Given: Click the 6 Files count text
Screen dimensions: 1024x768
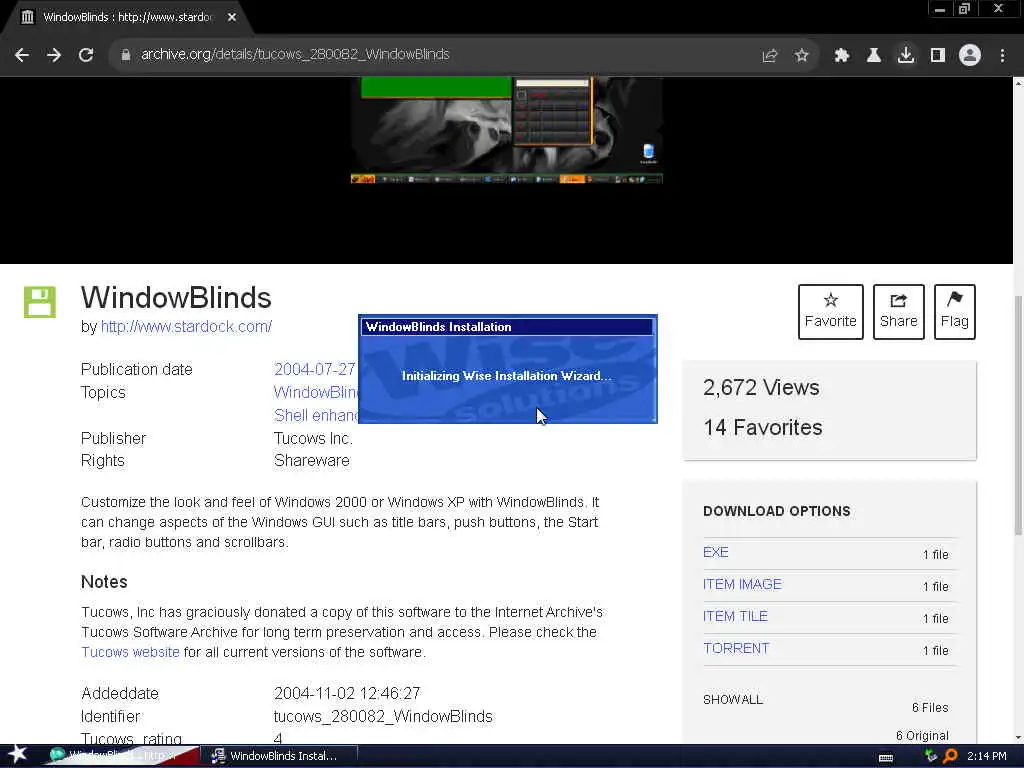Looking at the screenshot, I should point(930,708).
